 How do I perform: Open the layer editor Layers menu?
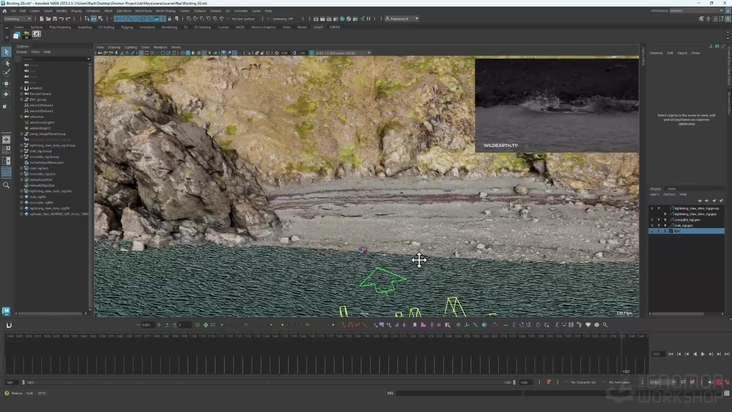pyautogui.click(x=655, y=194)
